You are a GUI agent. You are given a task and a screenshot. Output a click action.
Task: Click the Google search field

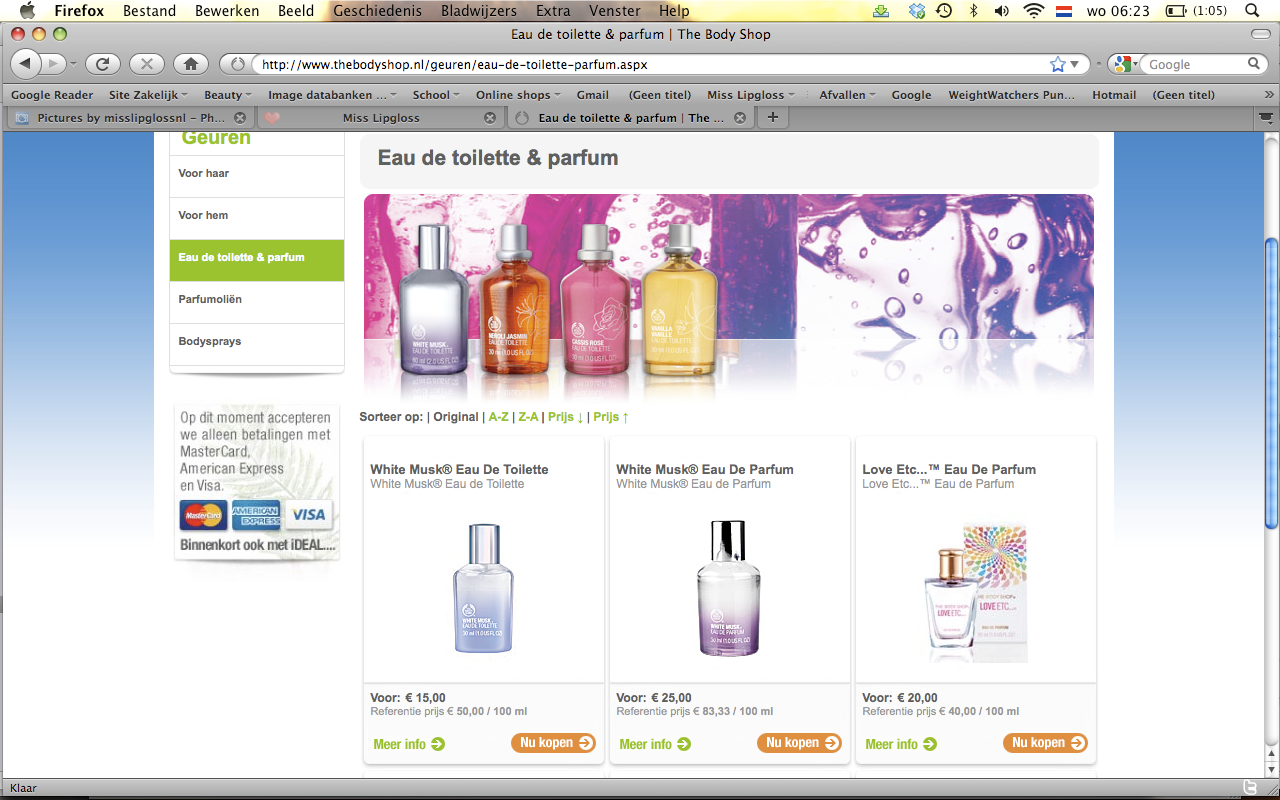1195,64
